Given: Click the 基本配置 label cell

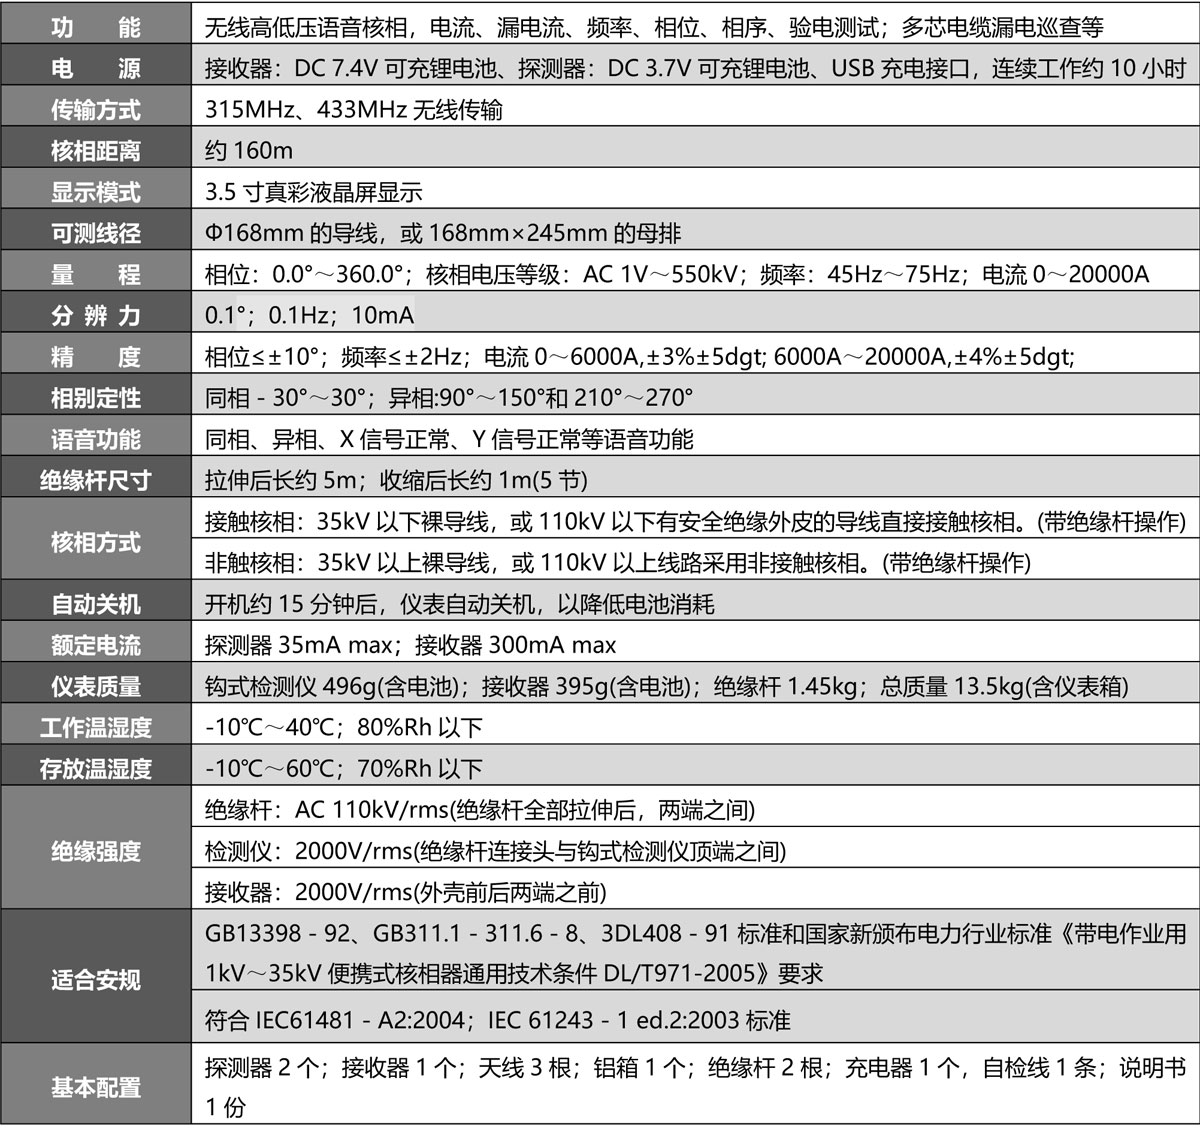Looking at the screenshot, I should click(x=95, y=1085).
